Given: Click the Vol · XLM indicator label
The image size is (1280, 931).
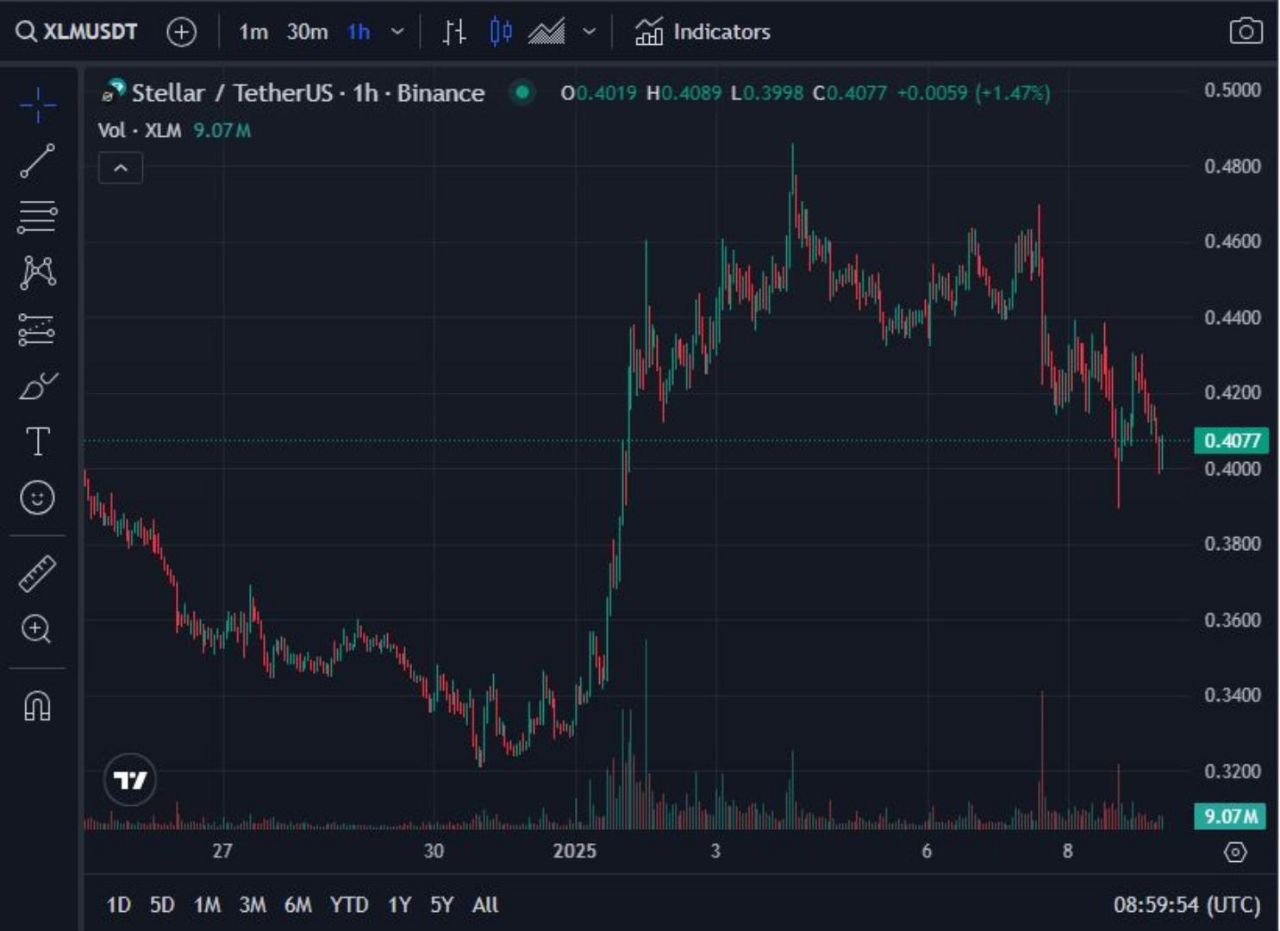Looking at the screenshot, I should (139, 130).
